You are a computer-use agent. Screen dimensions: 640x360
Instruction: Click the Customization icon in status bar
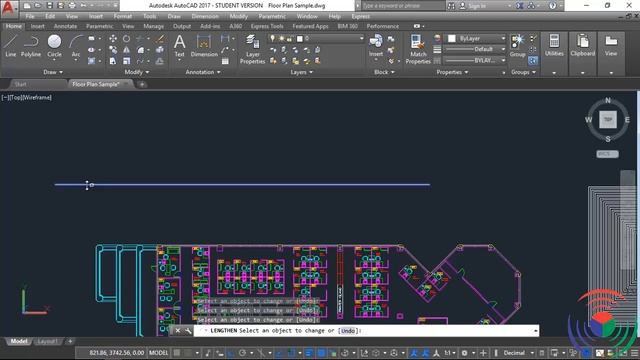pyautogui.click(x=635, y=353)
